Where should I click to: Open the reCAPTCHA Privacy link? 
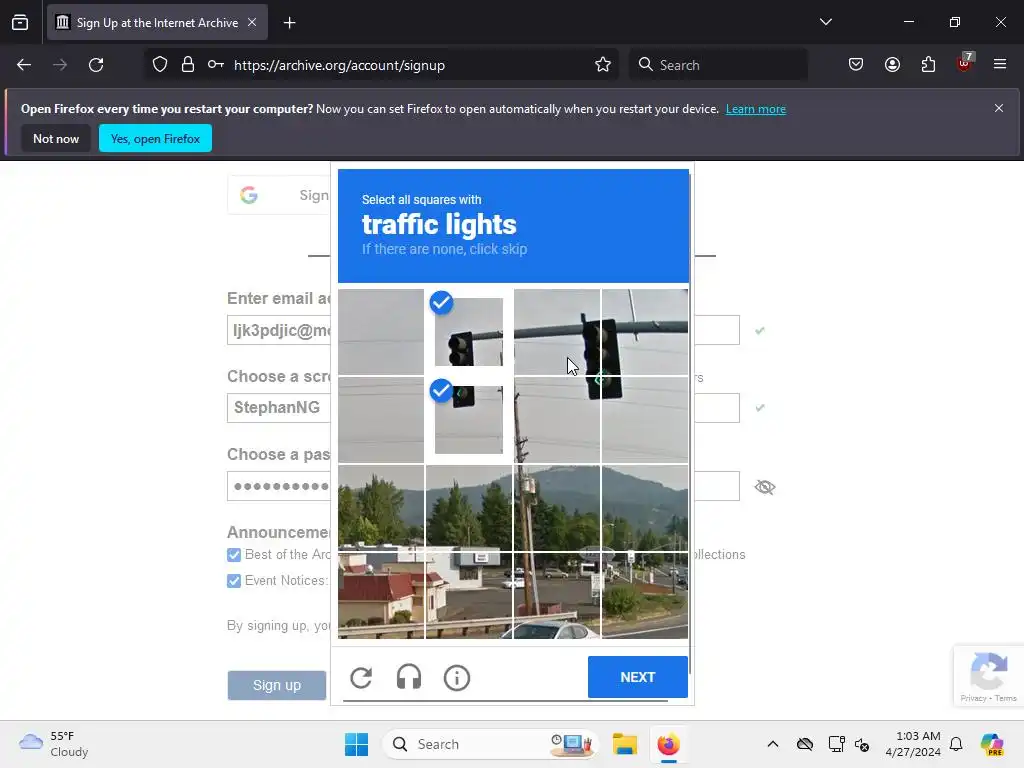coord(972,698)
